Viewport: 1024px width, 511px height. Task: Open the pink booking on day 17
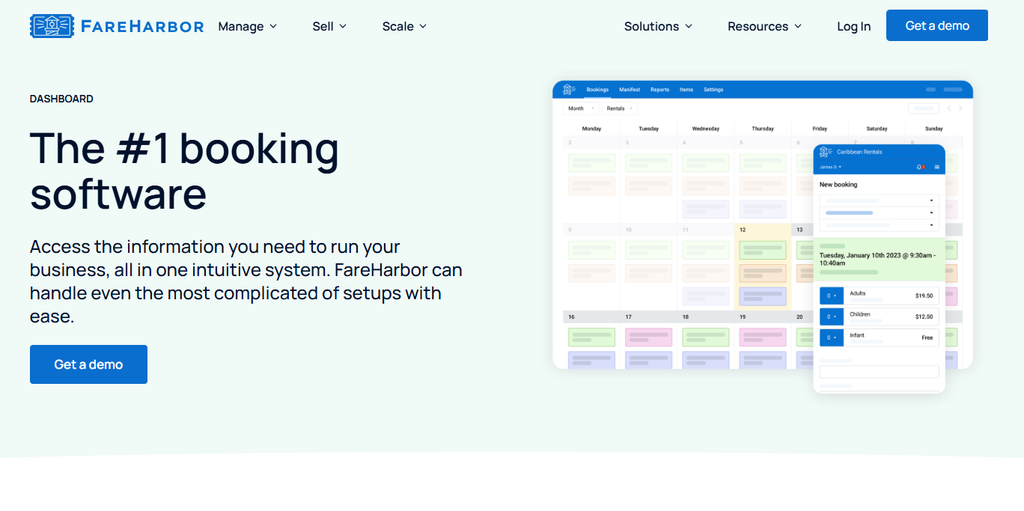point(648,337)
